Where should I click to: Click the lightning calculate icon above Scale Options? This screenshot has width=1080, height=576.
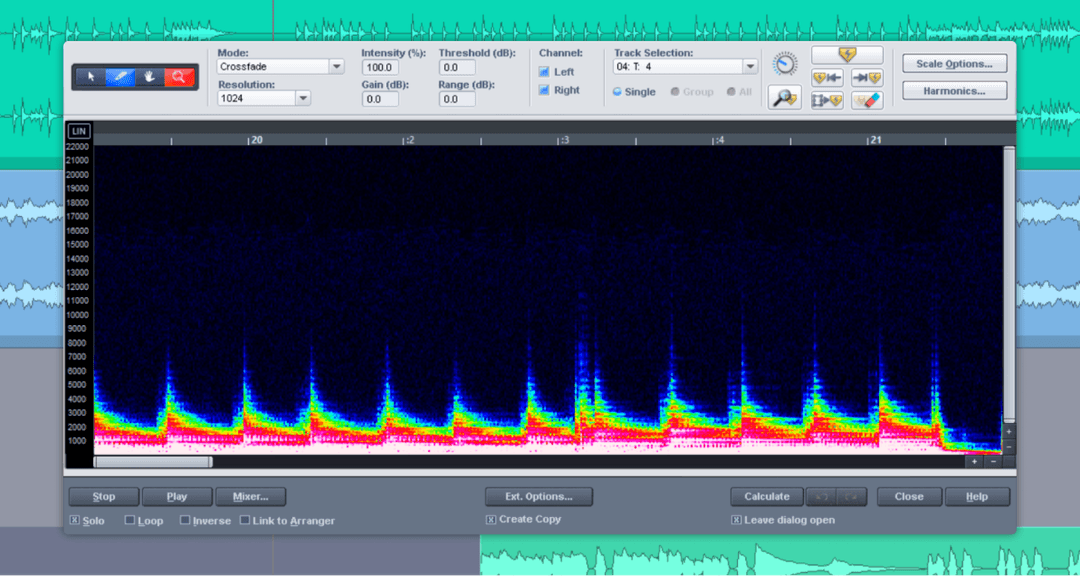tap(848, 53)
